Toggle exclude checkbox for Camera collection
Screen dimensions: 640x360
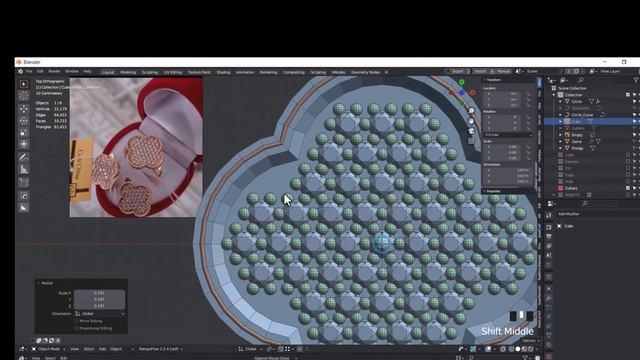[x=628, y=162]
